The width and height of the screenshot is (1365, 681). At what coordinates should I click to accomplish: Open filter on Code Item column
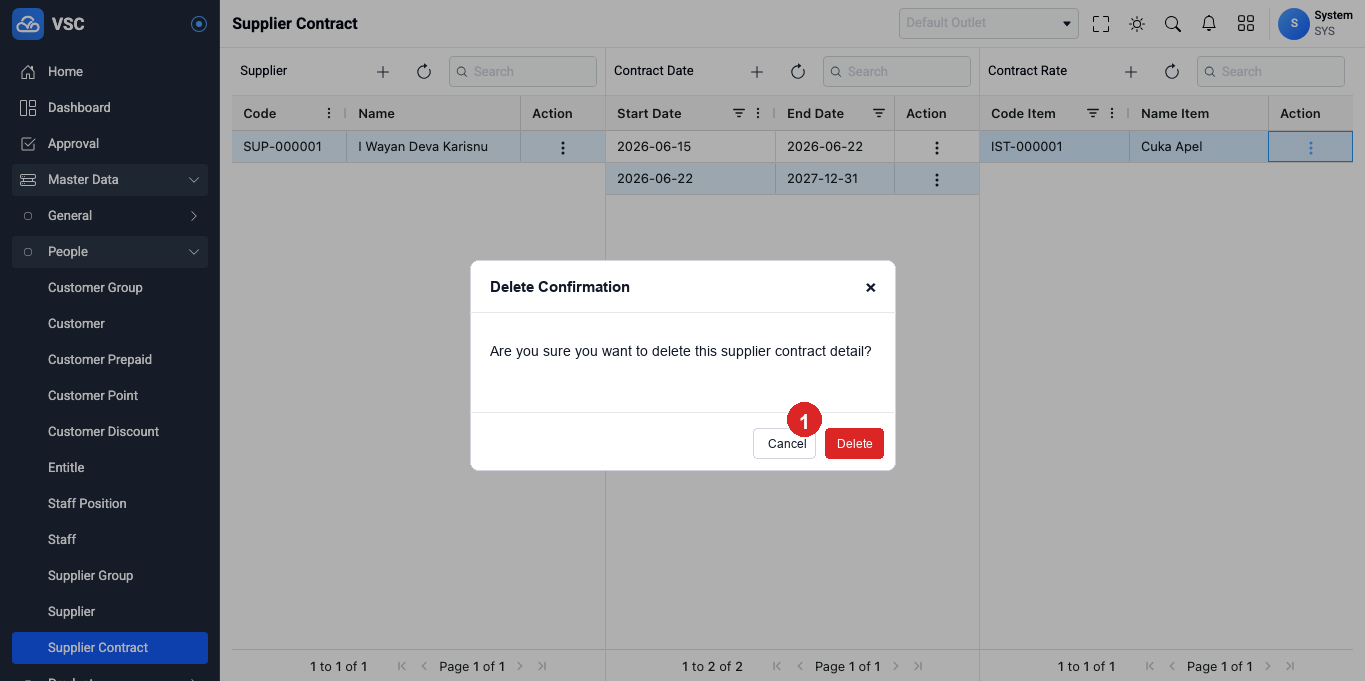coord(1093,113)
